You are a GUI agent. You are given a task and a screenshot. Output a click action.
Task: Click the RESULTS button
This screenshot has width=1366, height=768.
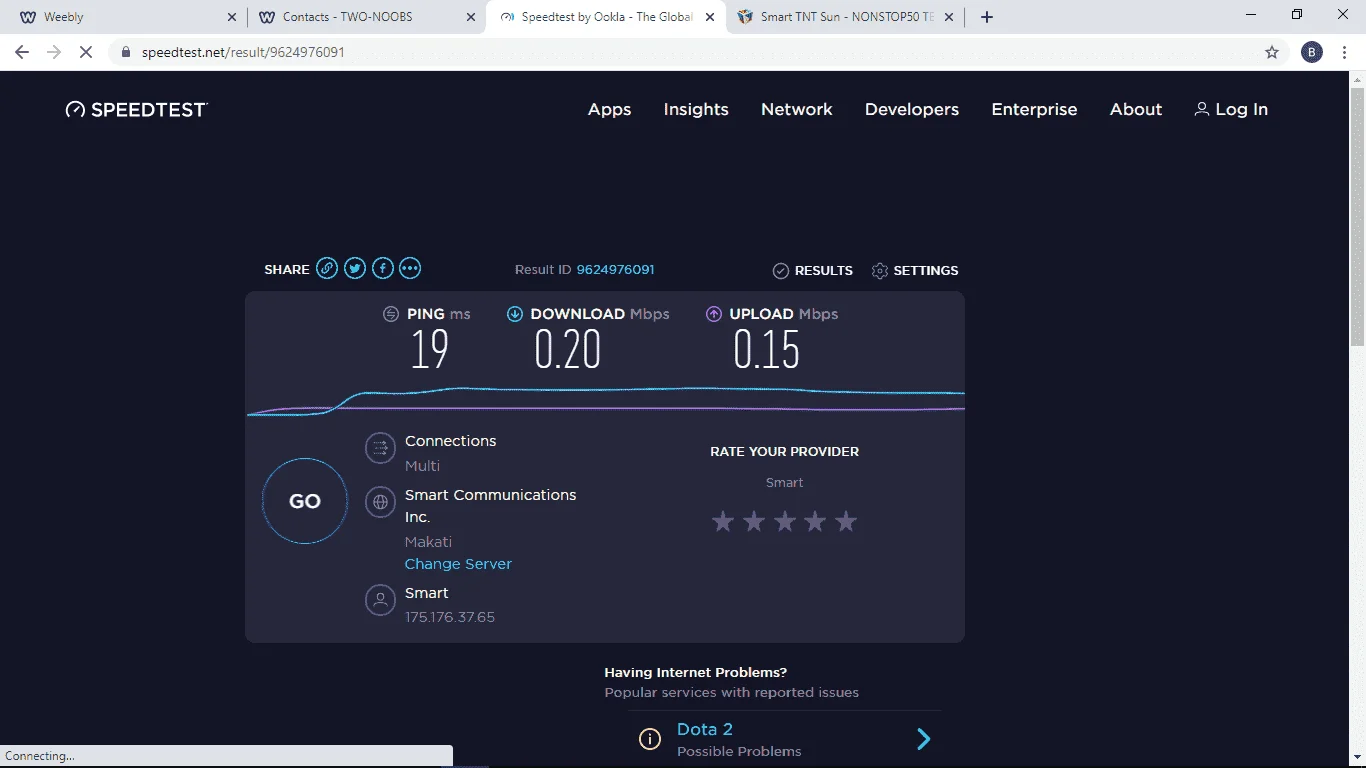[x=813, y=271]
